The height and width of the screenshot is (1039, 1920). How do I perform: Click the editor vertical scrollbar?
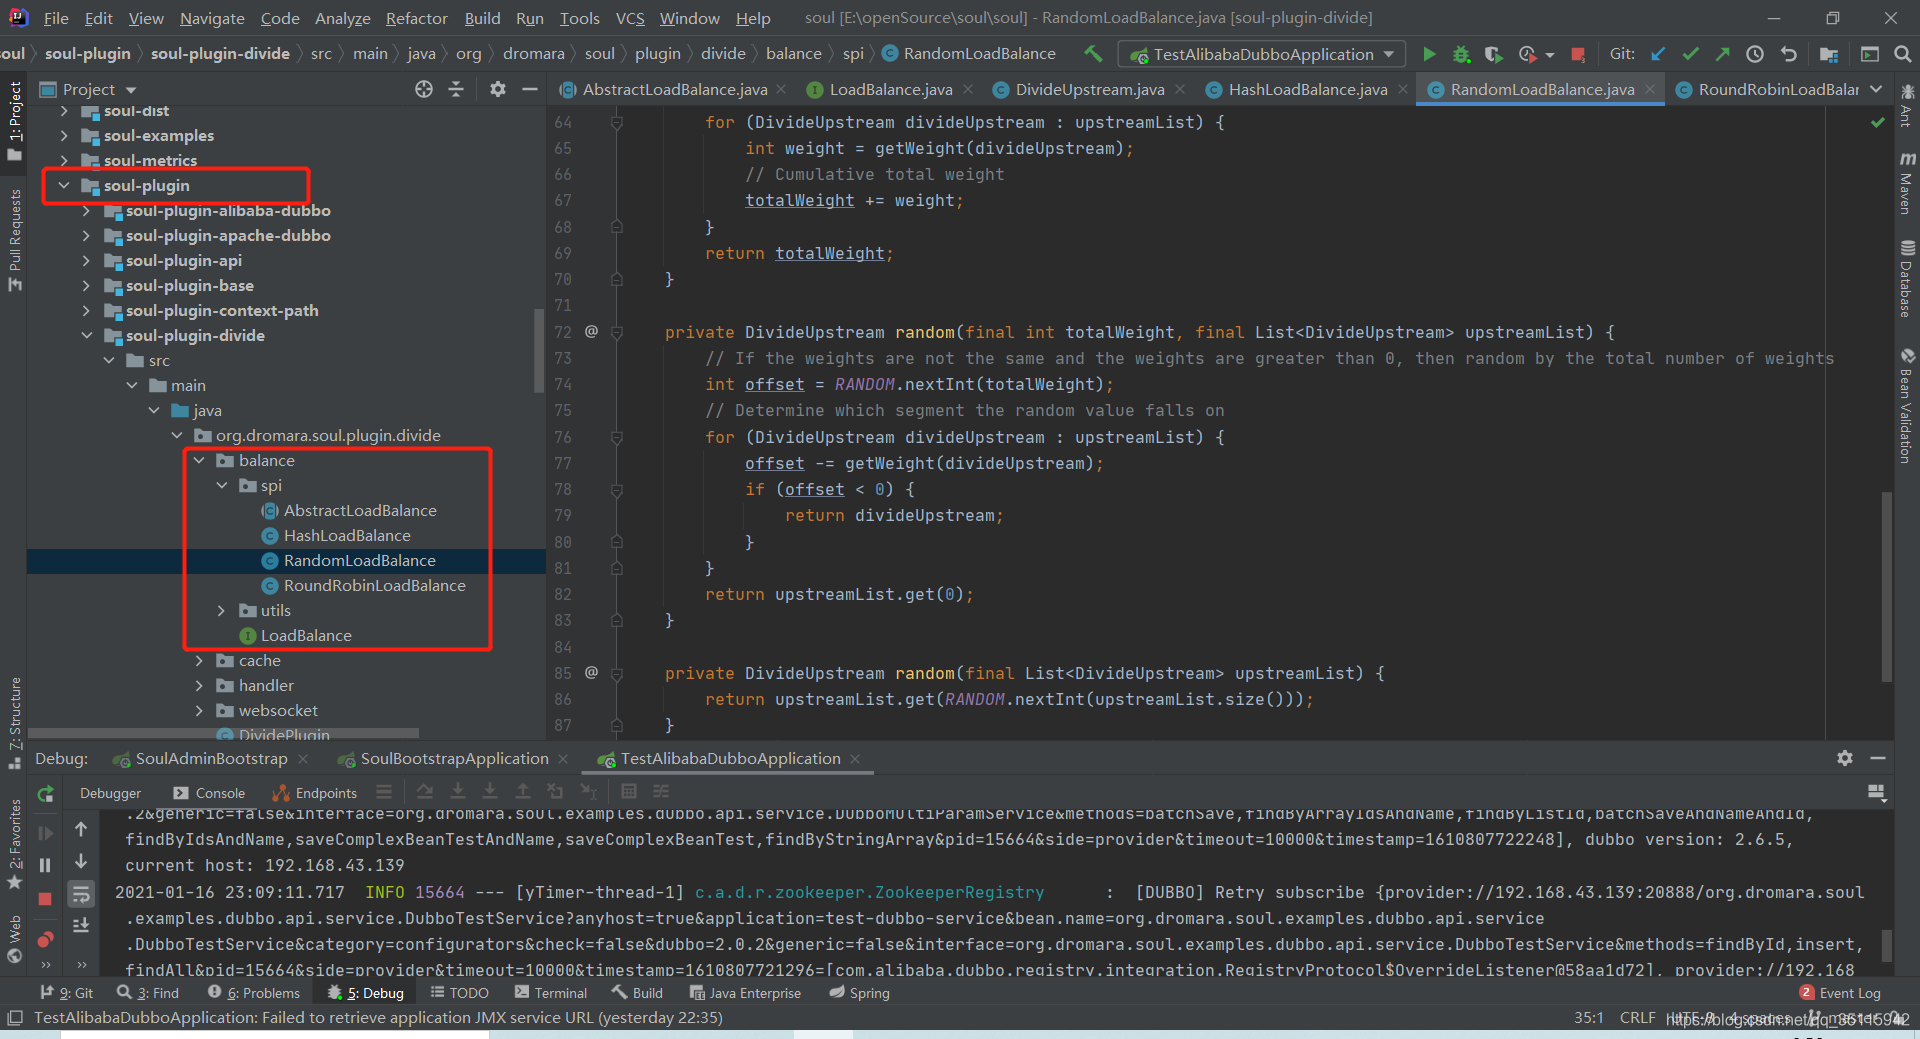[x=1887, y=586]
